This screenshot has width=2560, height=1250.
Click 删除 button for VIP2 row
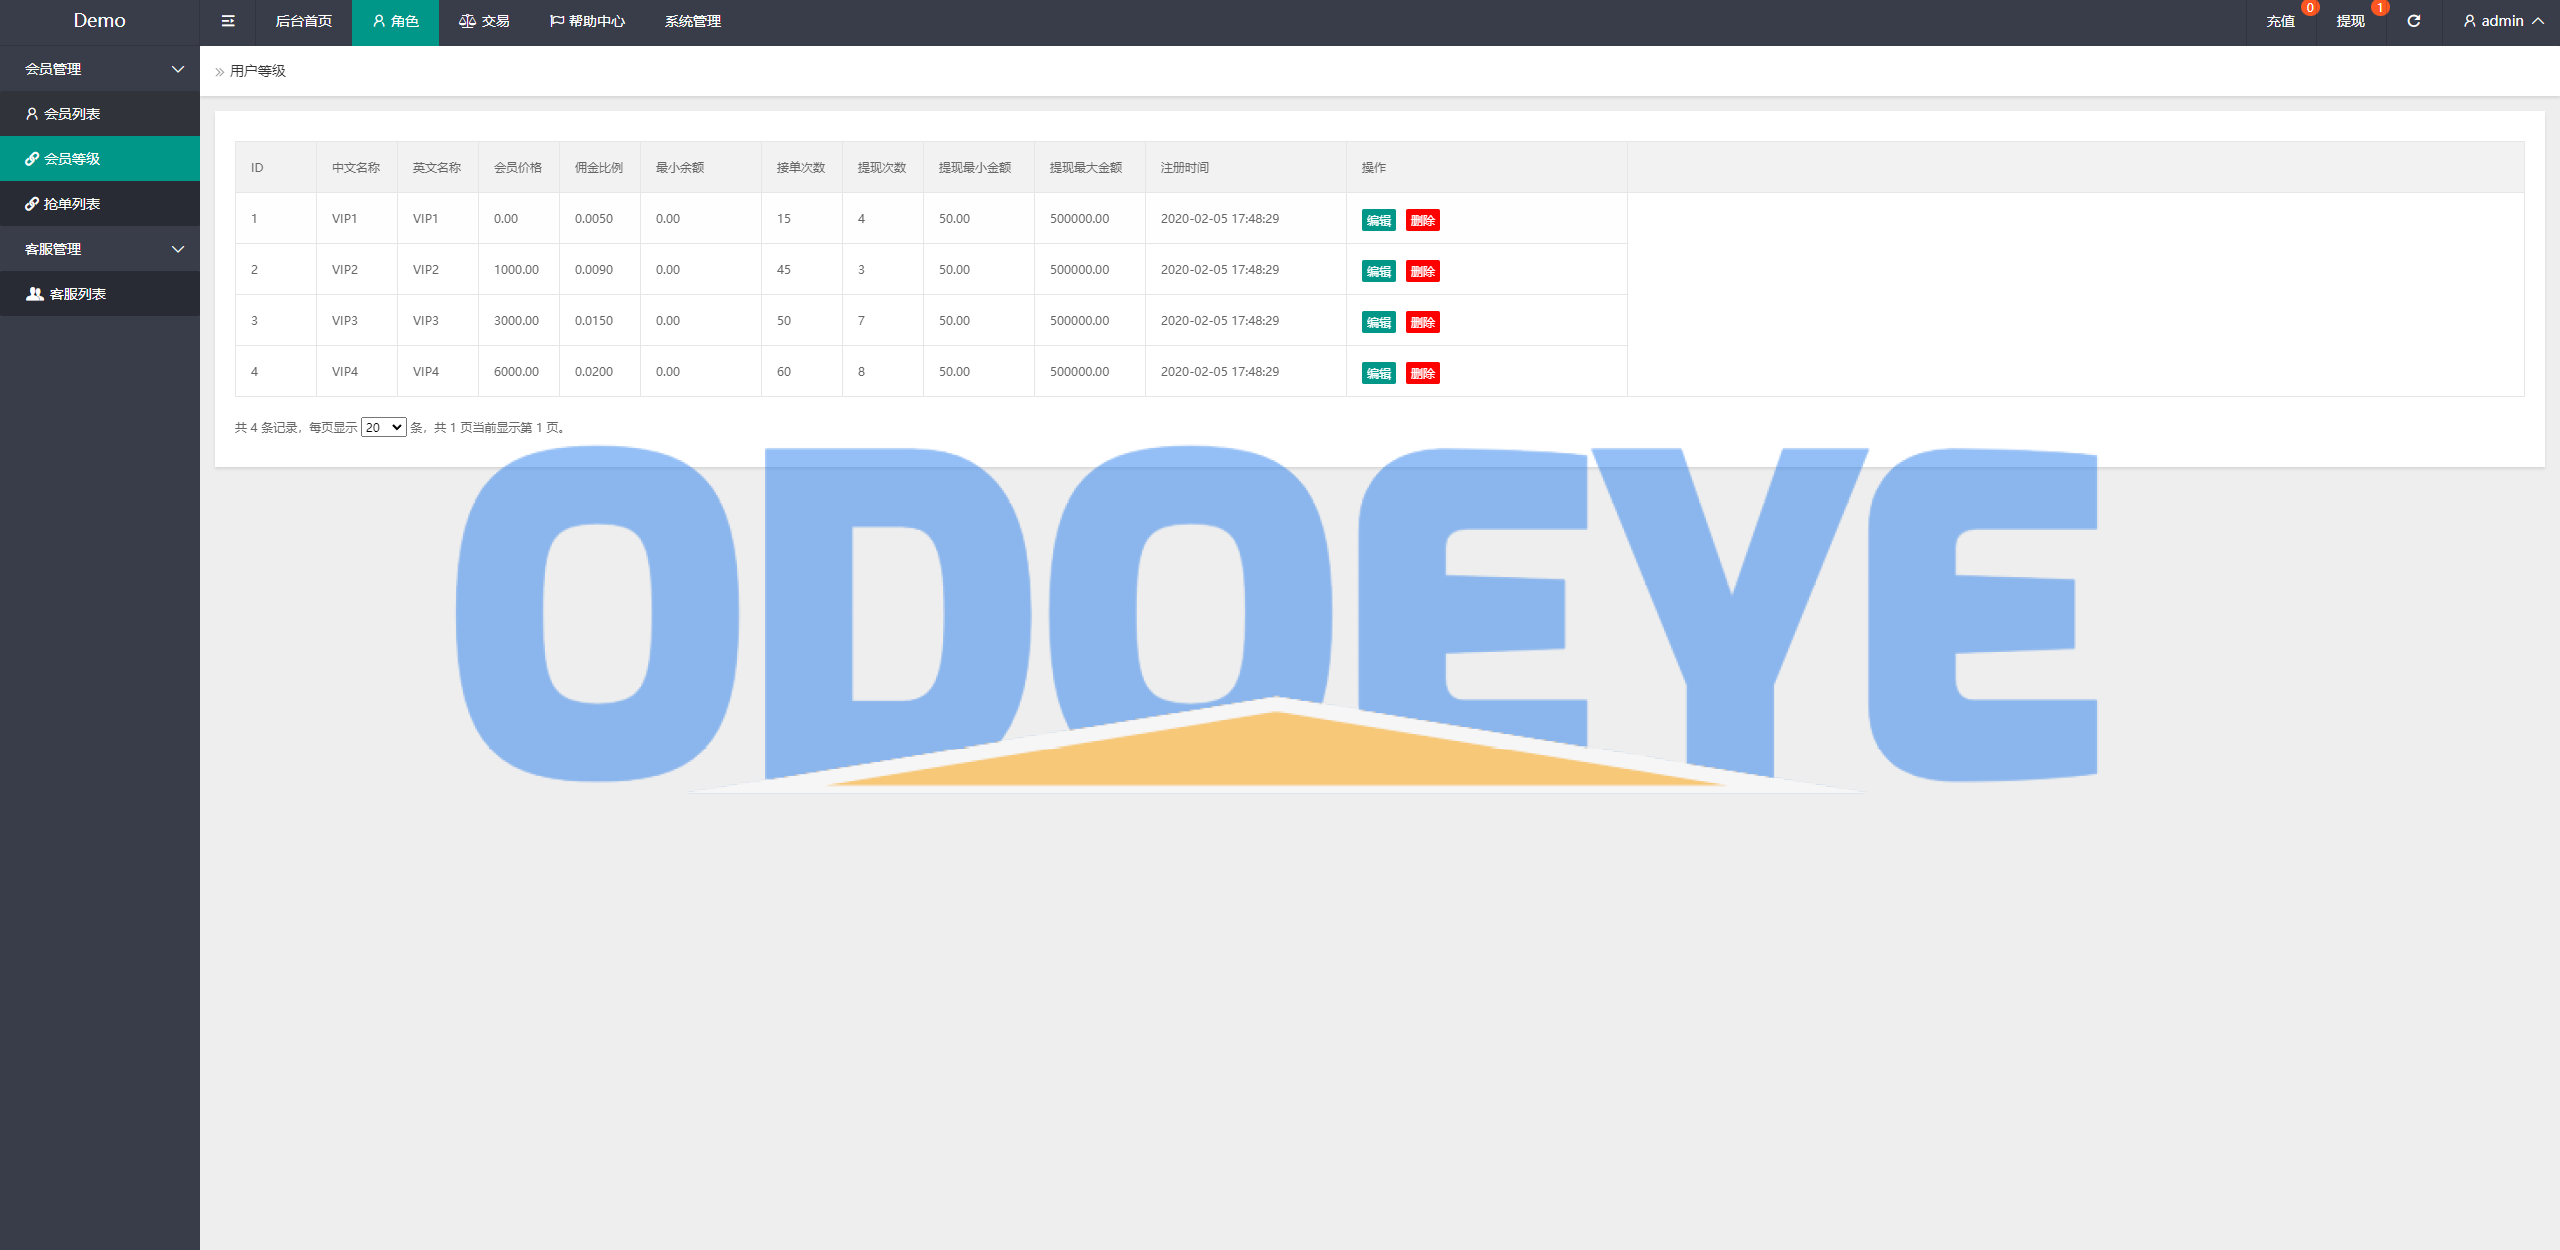tap(1422, 271)
